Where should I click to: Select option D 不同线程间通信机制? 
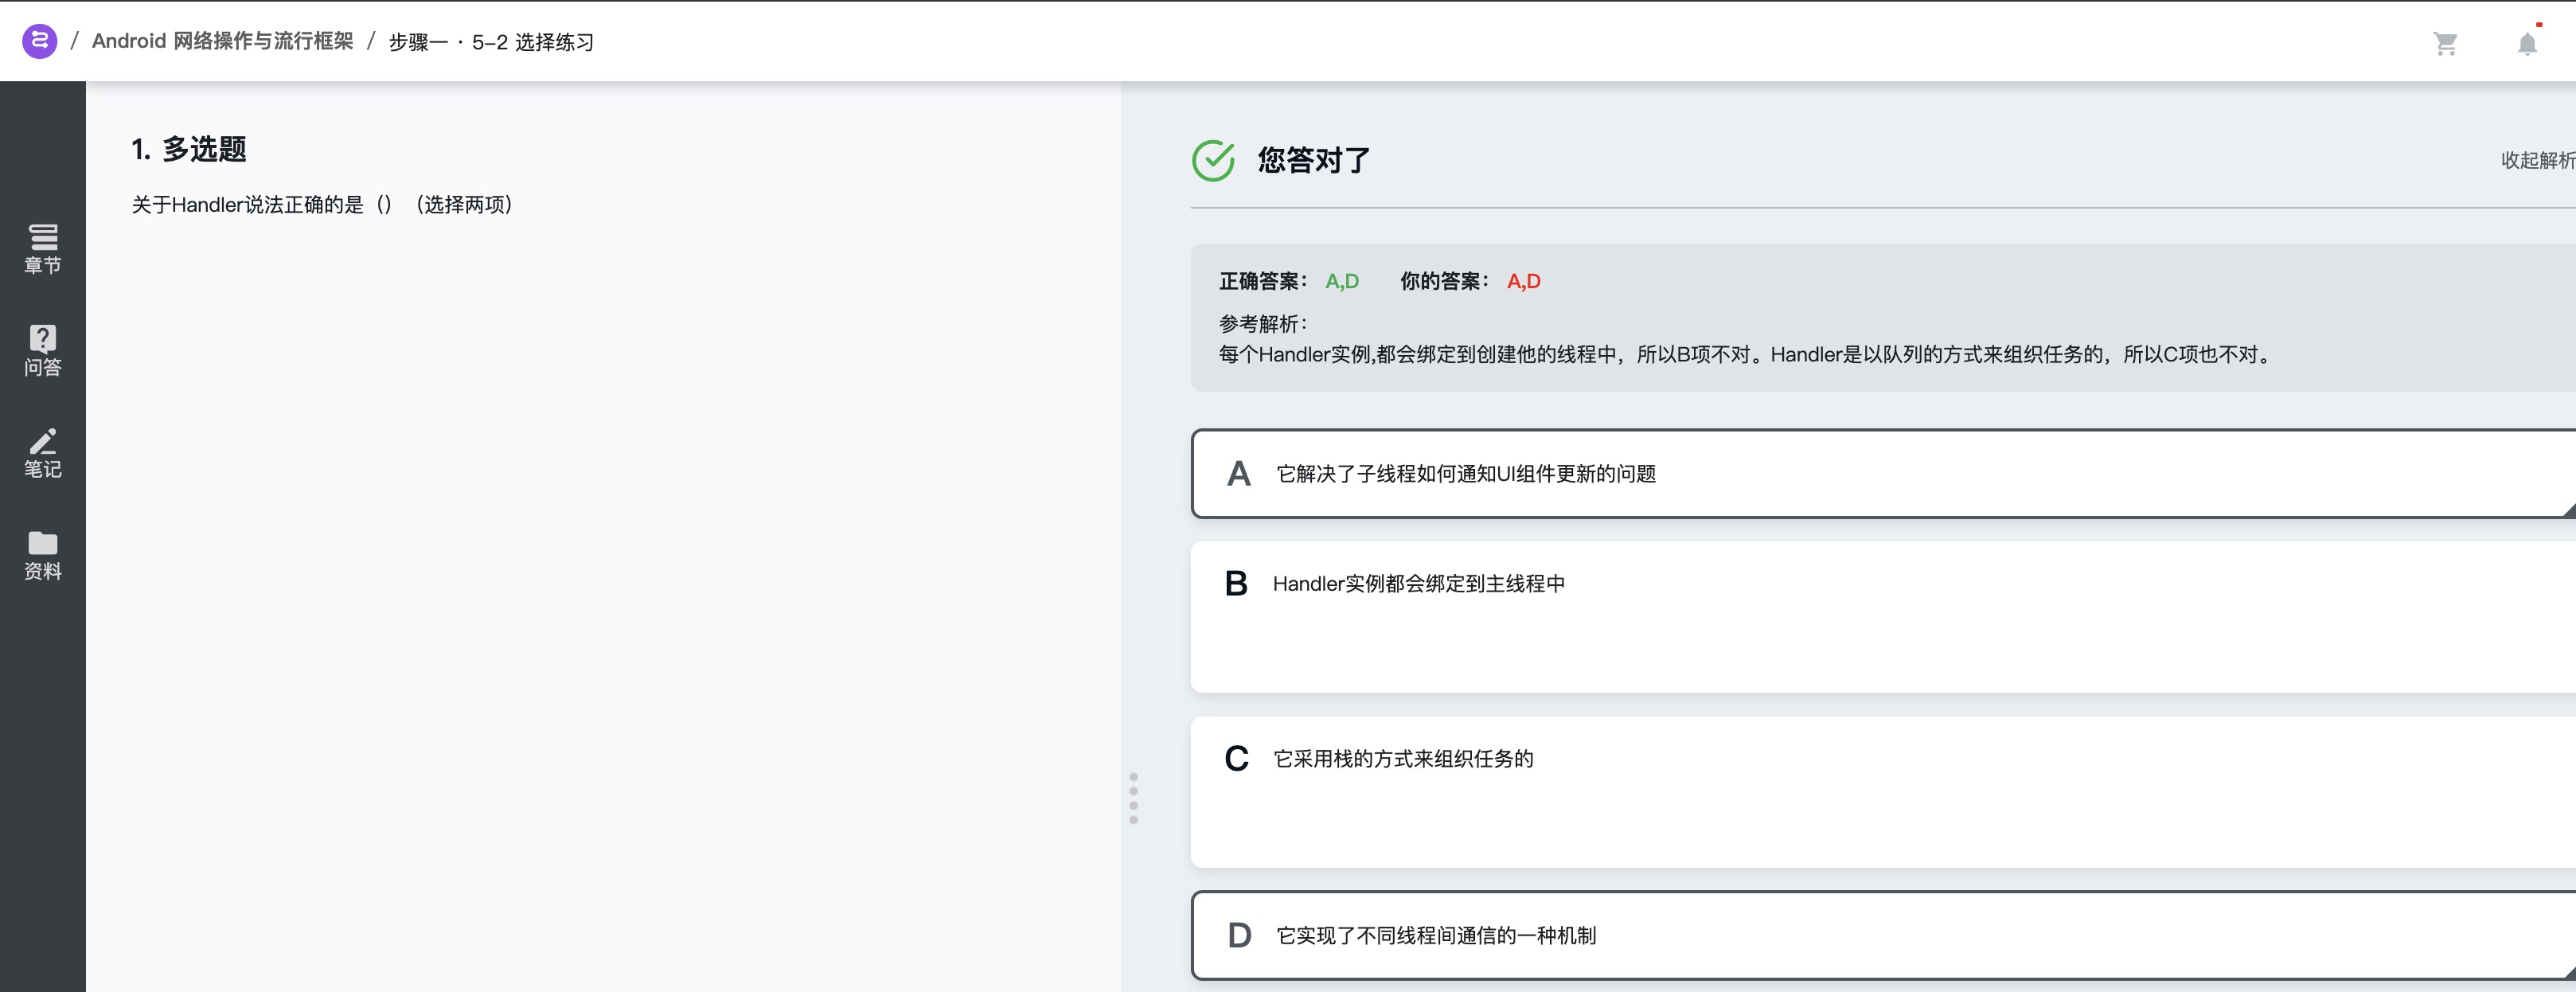1883,936
